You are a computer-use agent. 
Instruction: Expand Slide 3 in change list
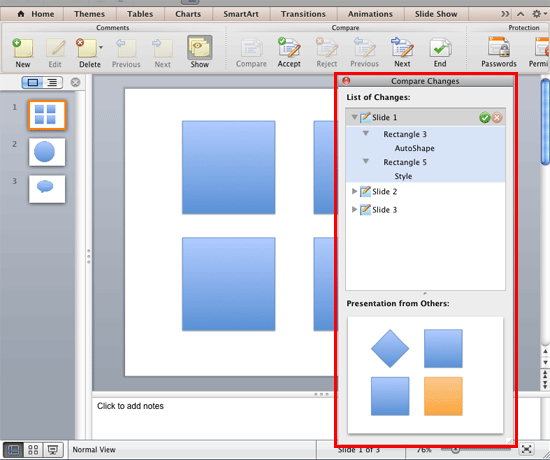[x=354, y=209]
